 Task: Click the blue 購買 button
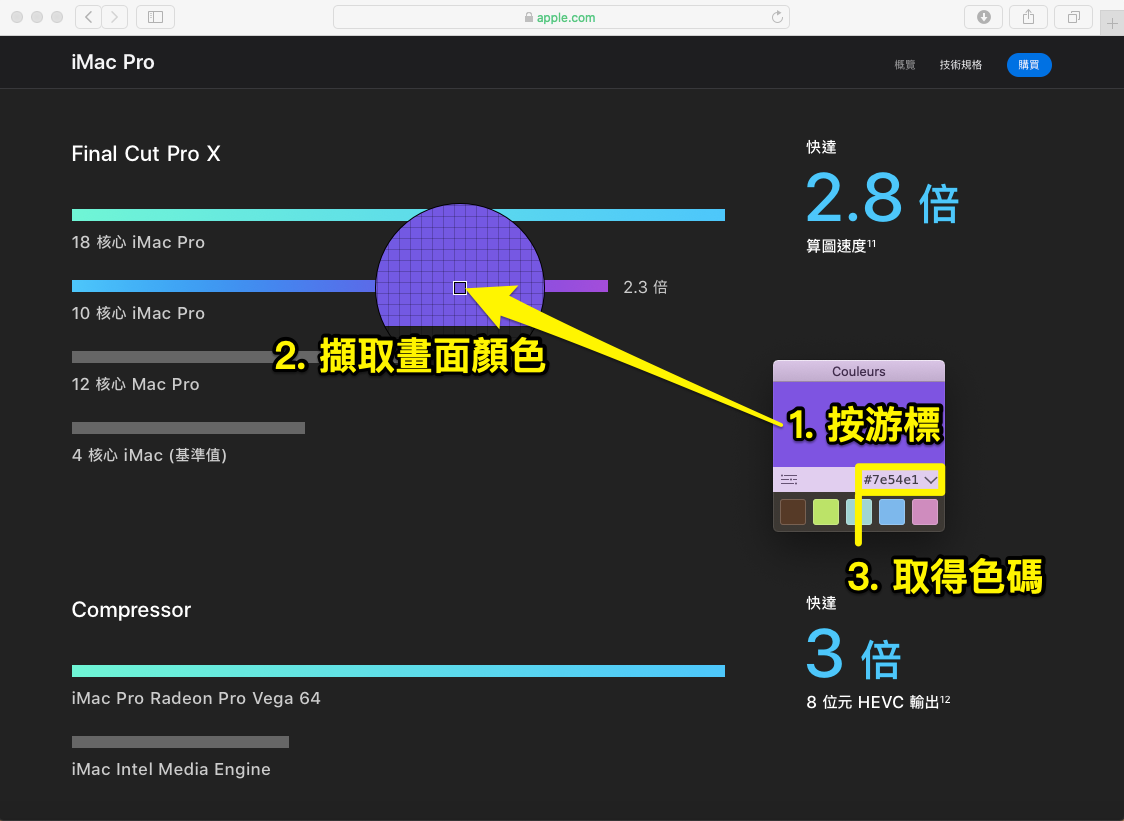click(x=1029, y=65)
